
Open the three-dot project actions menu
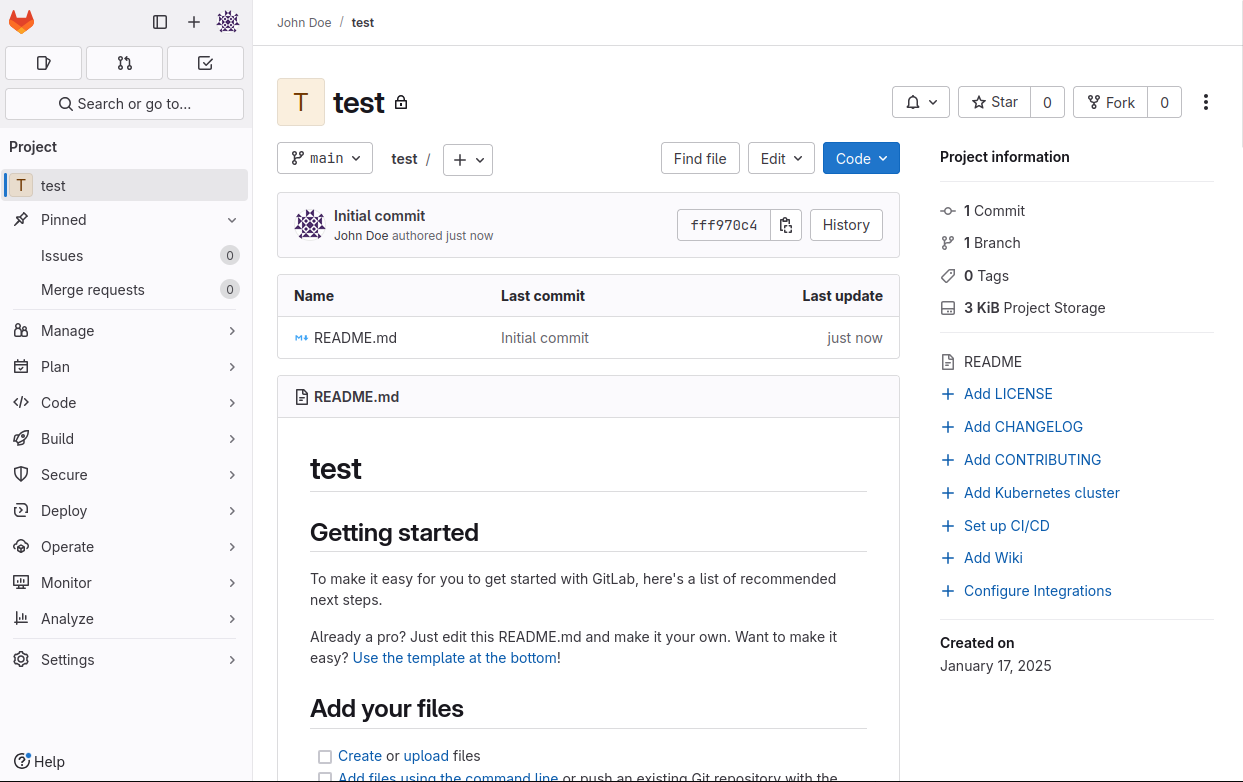click(x=1206, y=102)
